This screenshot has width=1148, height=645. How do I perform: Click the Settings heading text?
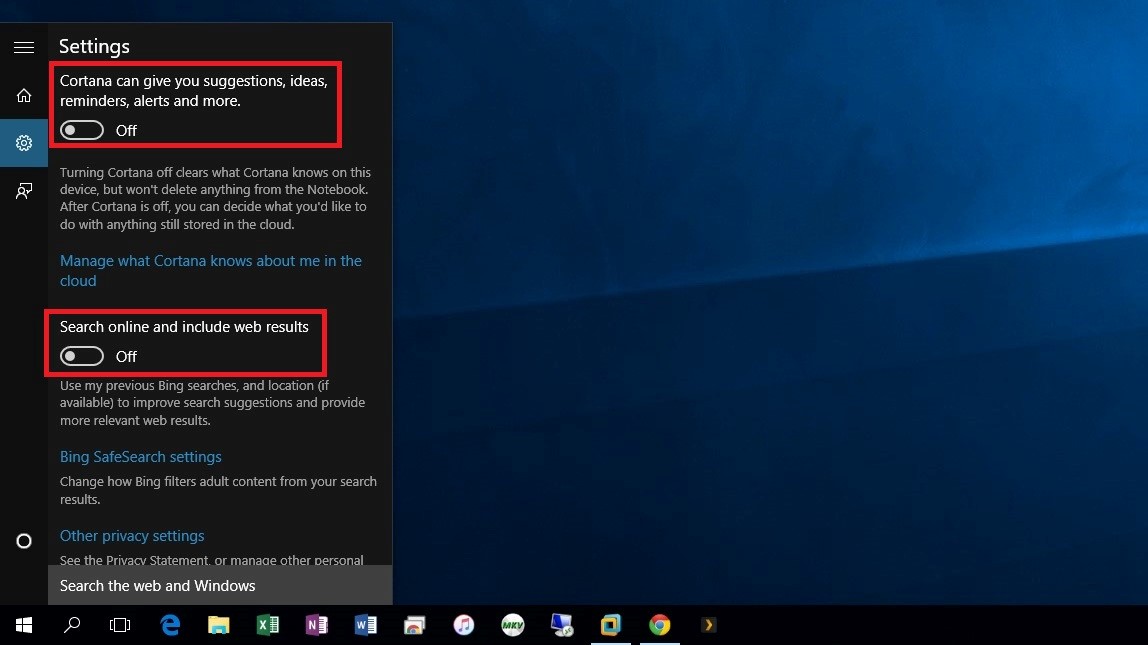[94, 46]
